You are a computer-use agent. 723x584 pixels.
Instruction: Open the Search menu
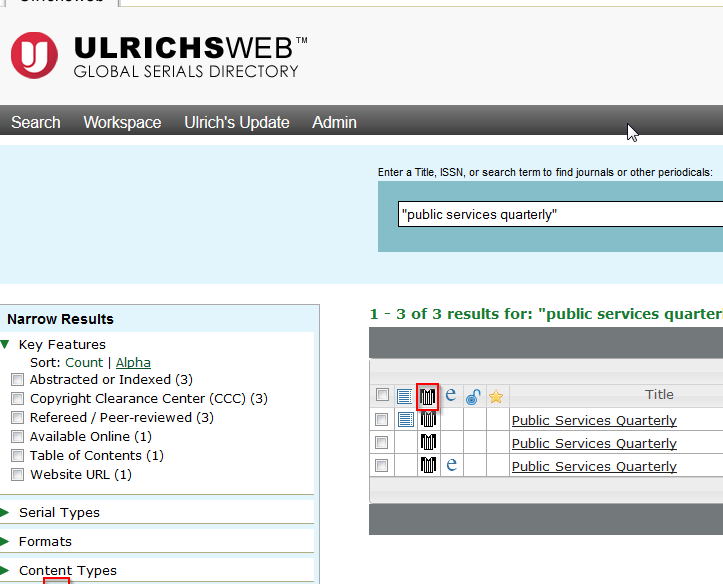[36, 123]
